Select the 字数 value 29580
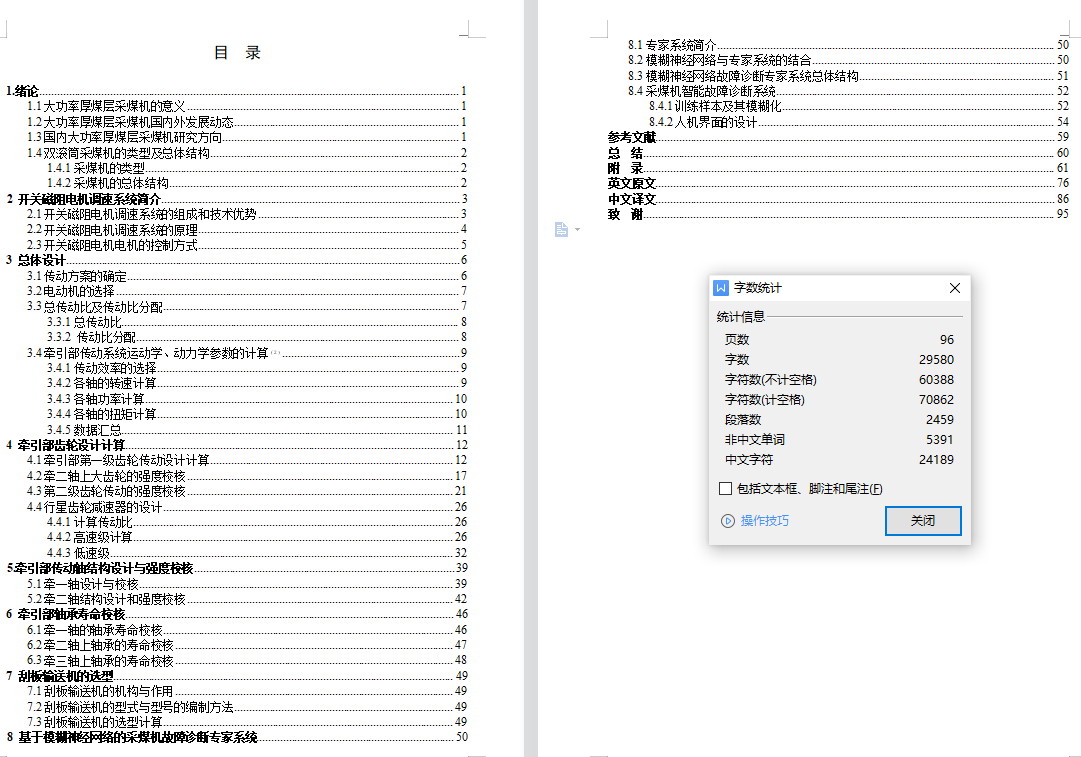The width and height of the screenshot is (1081, 757). click(936, 360)
